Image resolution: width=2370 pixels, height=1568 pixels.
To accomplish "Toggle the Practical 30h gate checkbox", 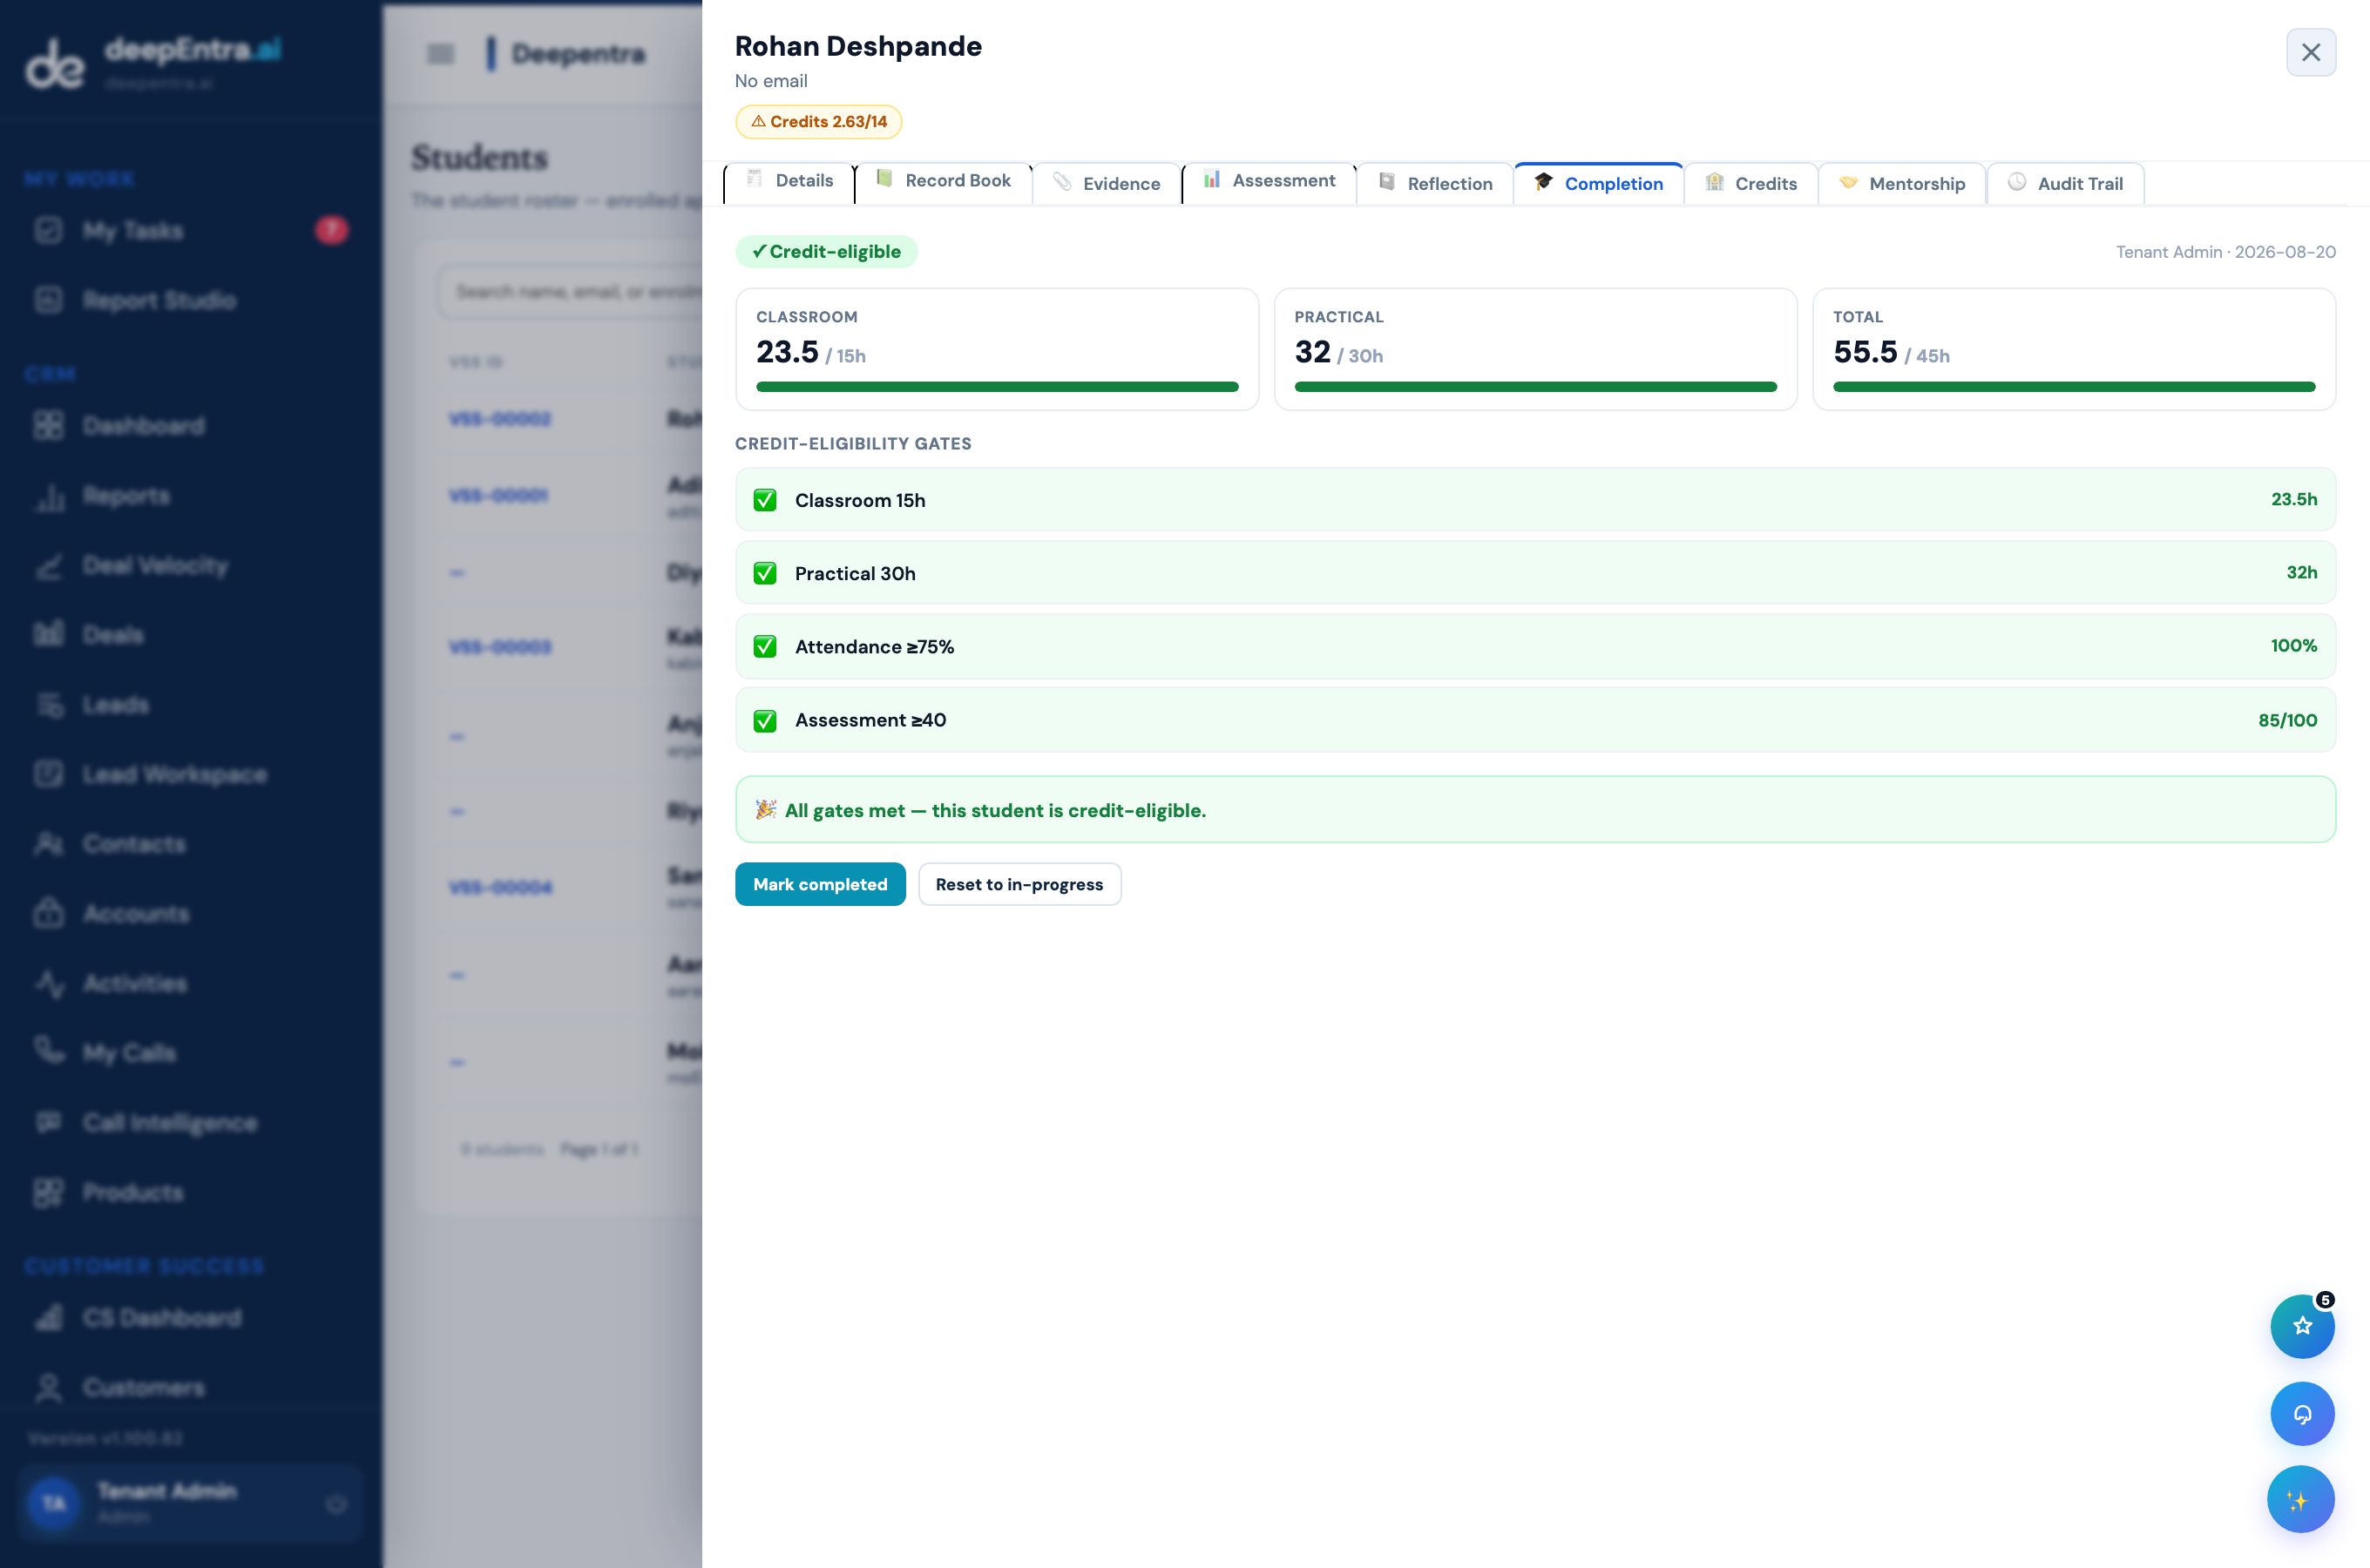I will 765,573.
